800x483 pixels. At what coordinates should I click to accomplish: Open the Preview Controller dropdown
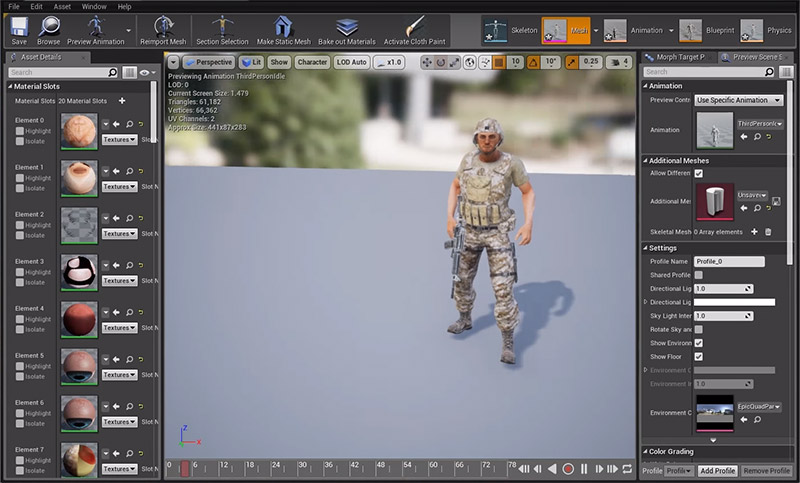[739, 100]
